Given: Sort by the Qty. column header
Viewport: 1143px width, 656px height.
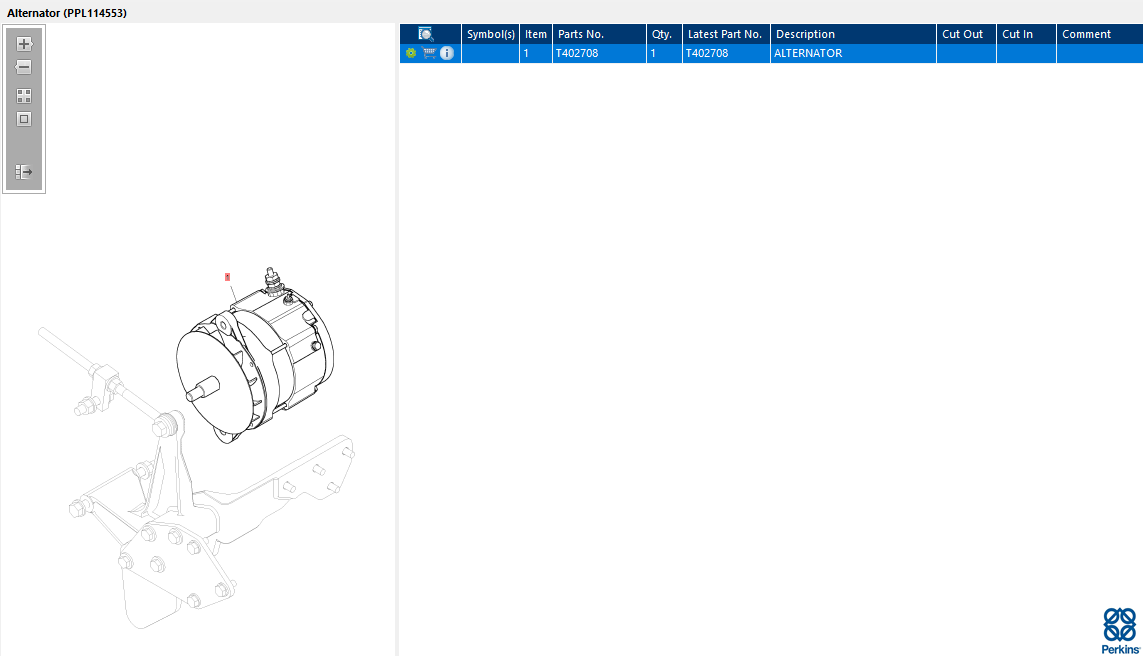Looking at the screenshot, I should pyautogui.click(x=664, y=34).
